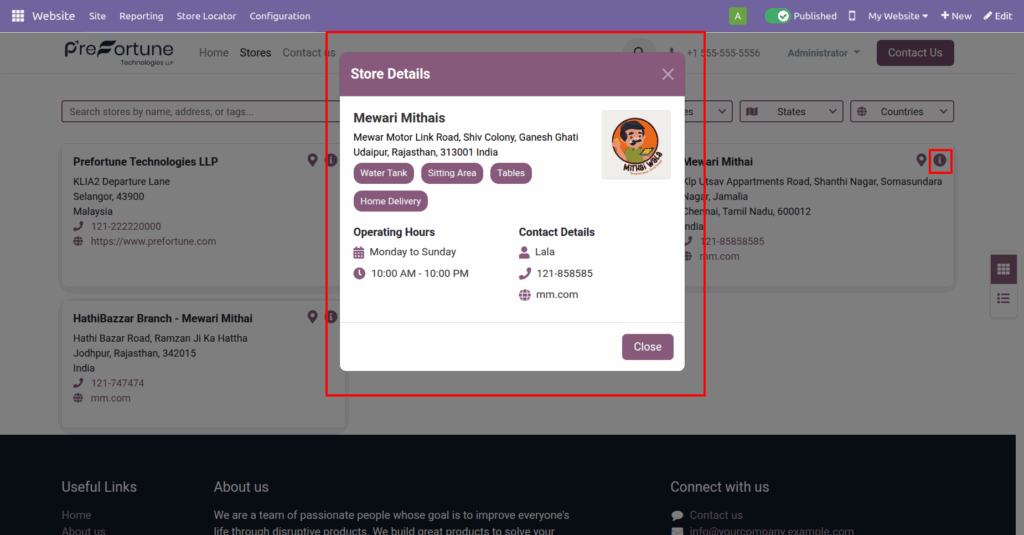Click phone icon on HathiBazzar card

[78, 383]
